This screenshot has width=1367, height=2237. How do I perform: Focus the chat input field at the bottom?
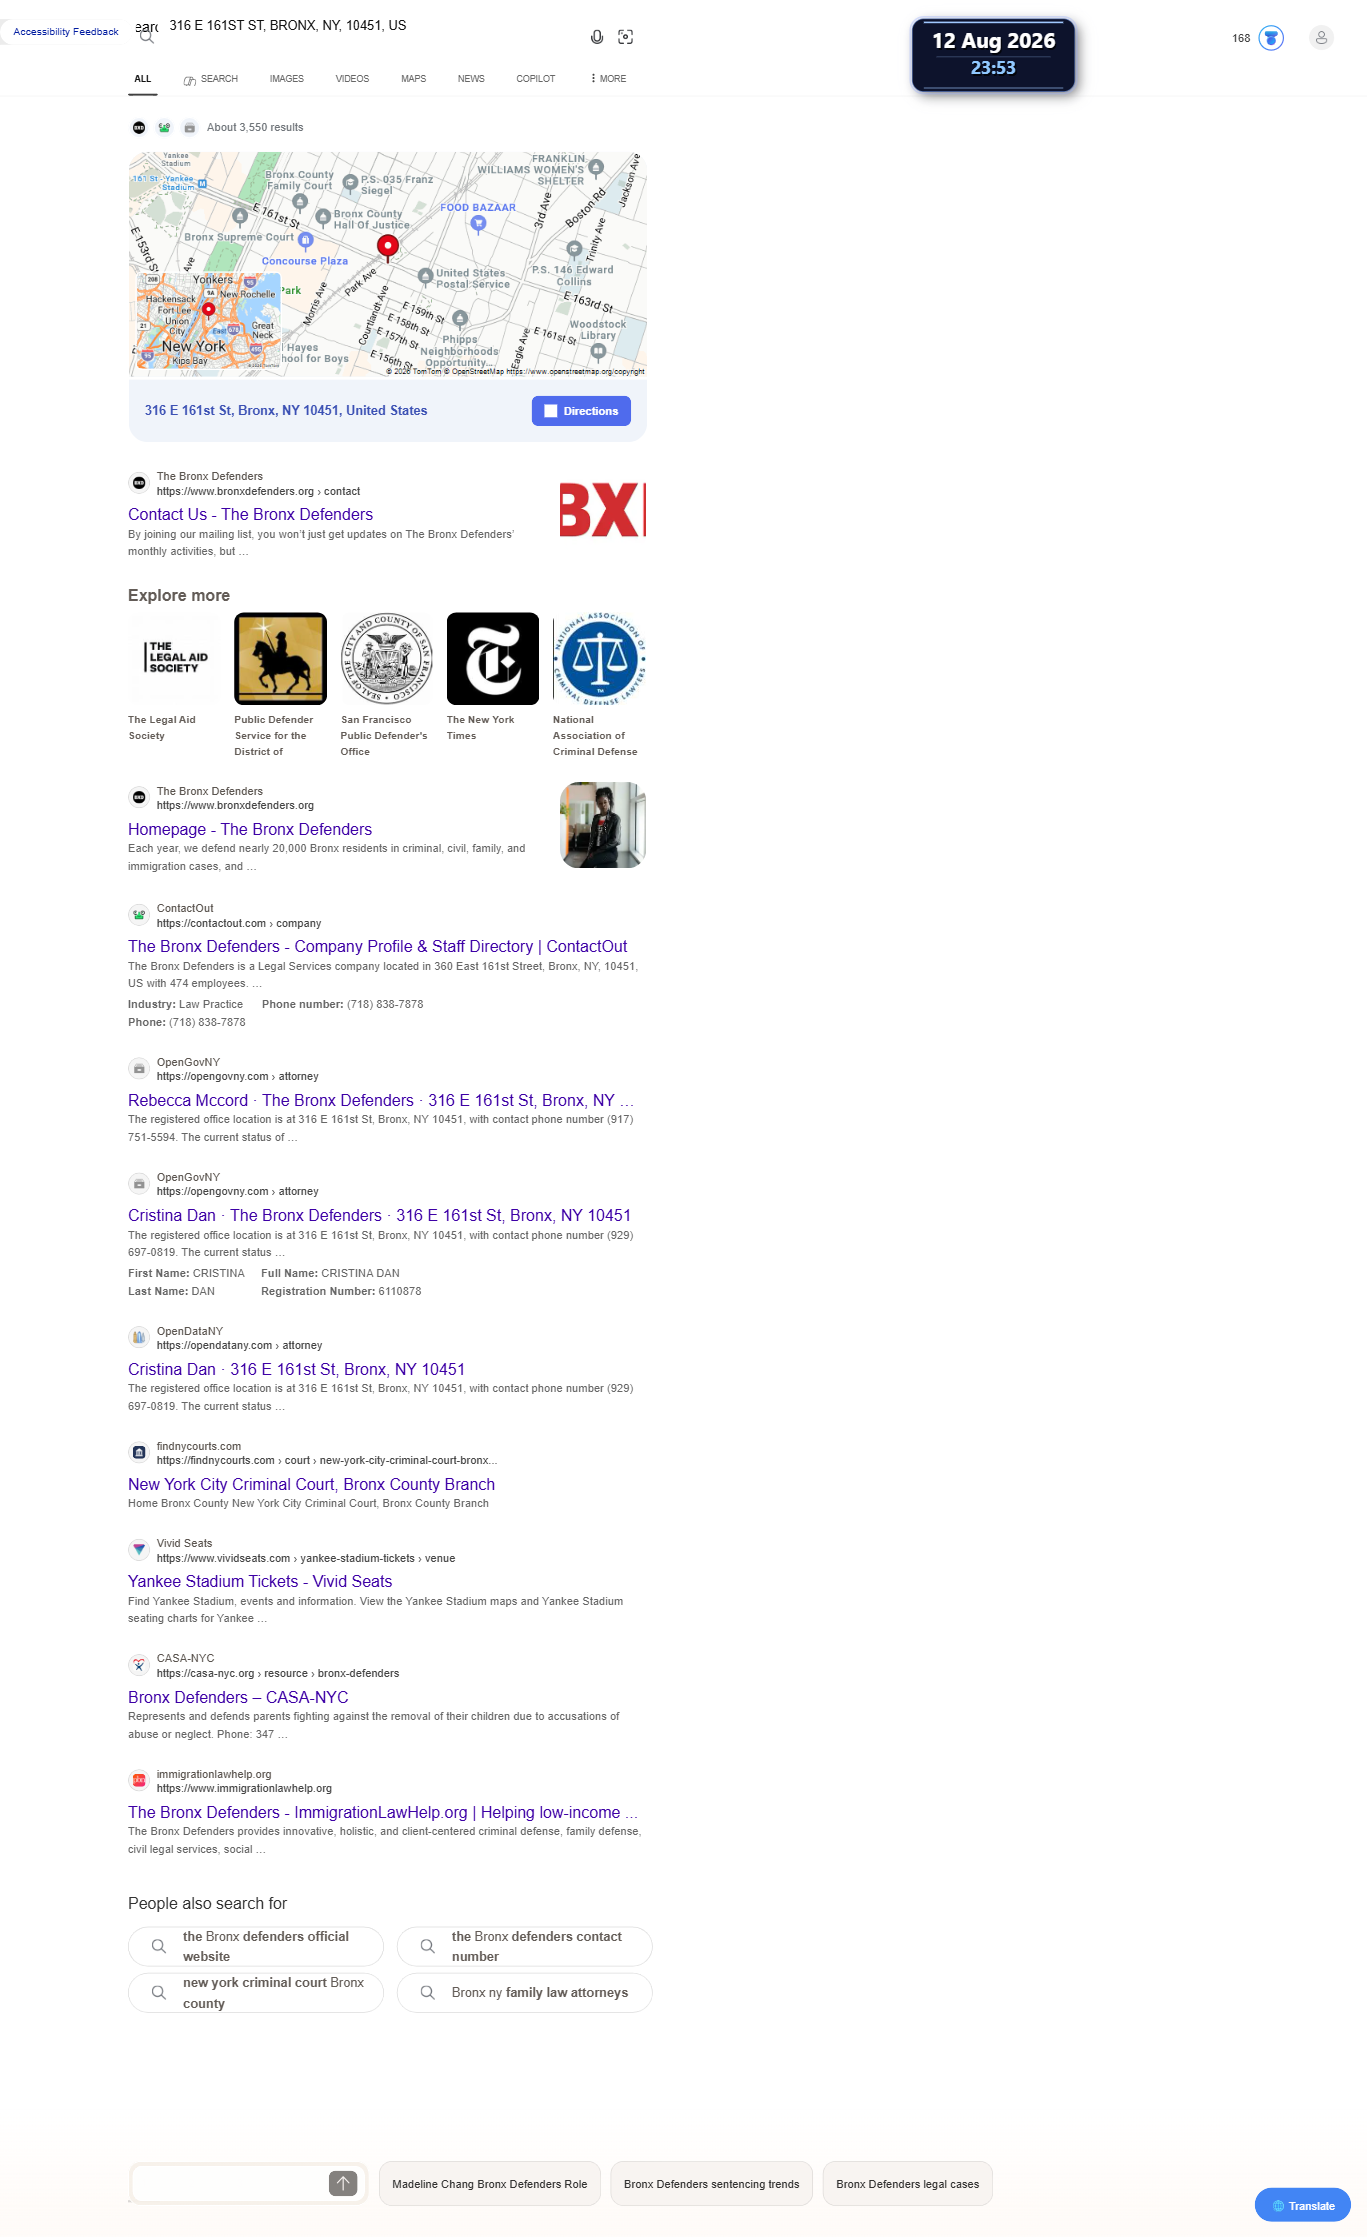pos(230,2183)
